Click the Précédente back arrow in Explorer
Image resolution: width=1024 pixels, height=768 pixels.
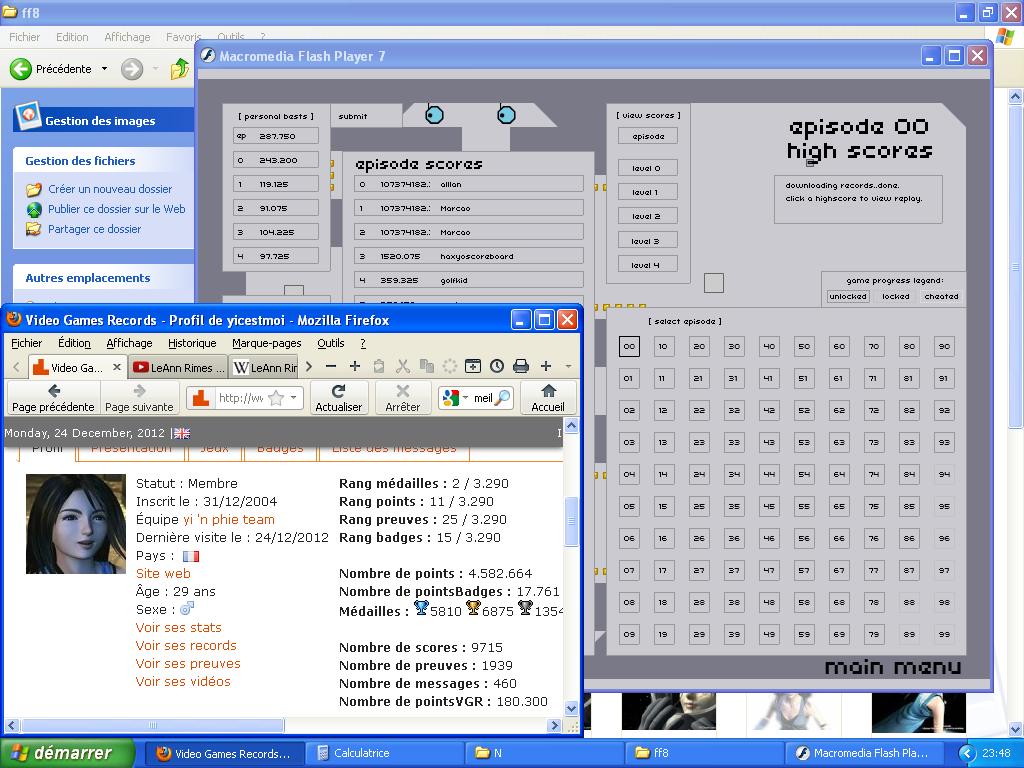(x=21, y=69)
